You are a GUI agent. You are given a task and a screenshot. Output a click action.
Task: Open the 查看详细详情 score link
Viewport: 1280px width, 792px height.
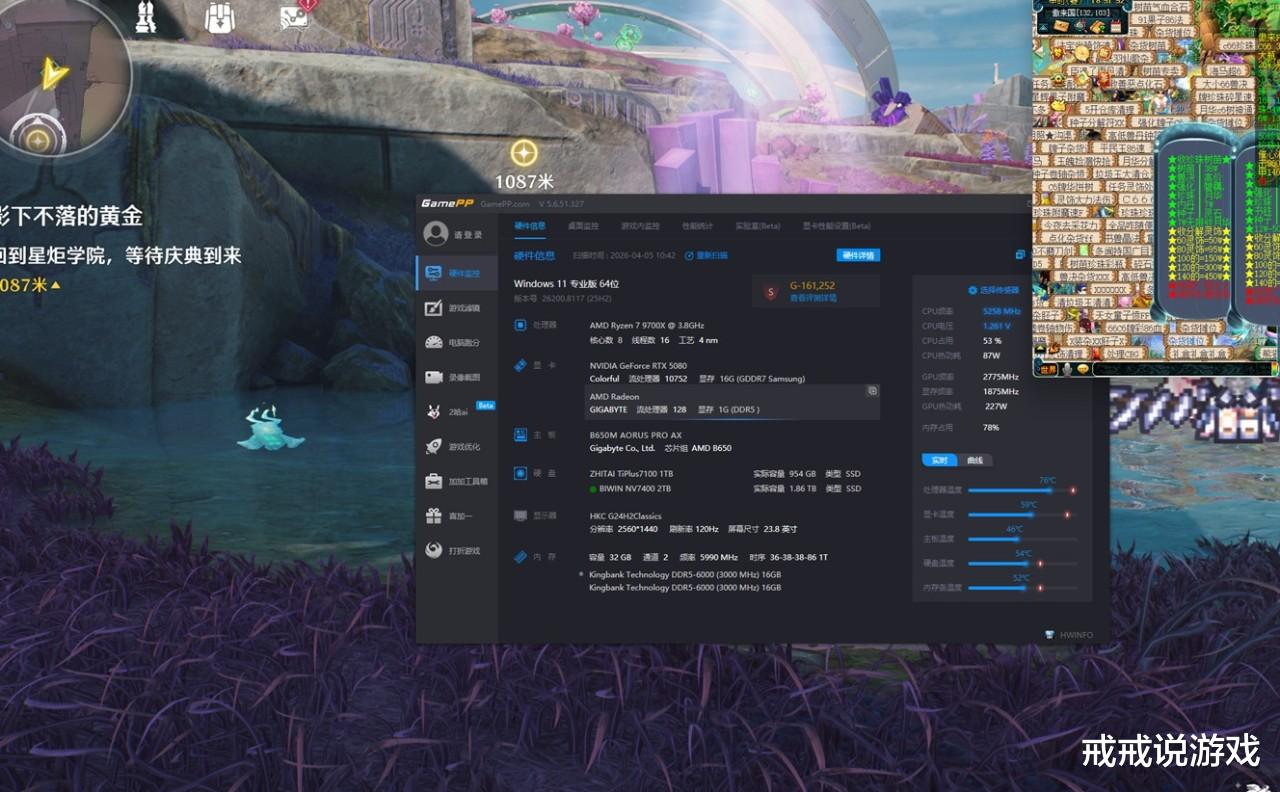click(x=813, y=298)
